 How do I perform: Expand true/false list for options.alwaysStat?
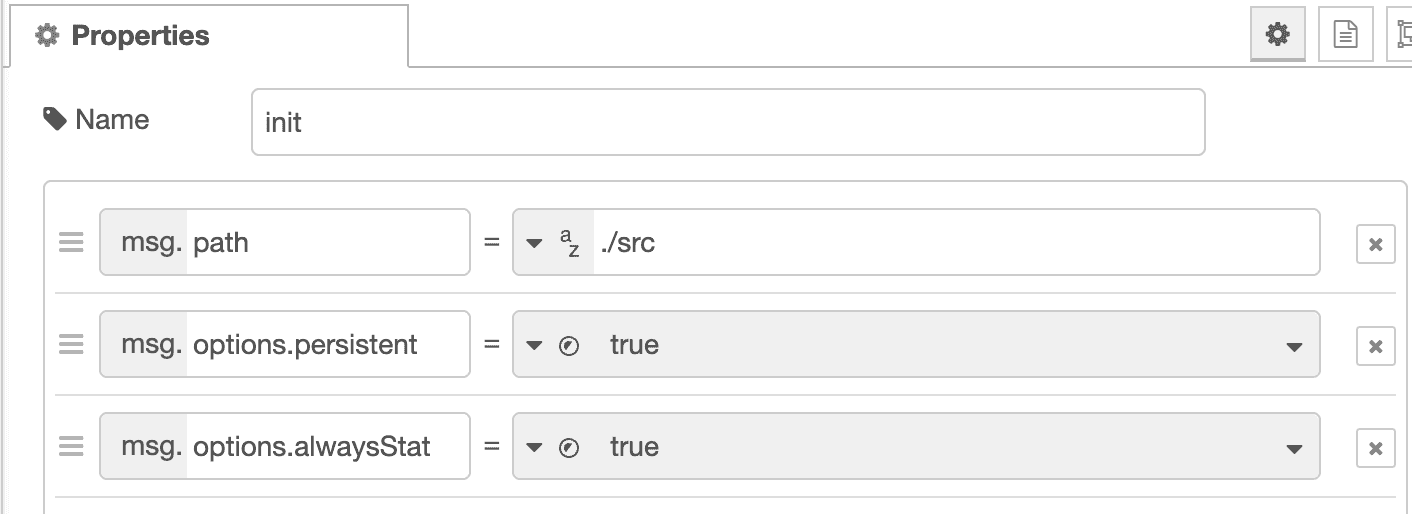click(1294, 448)
